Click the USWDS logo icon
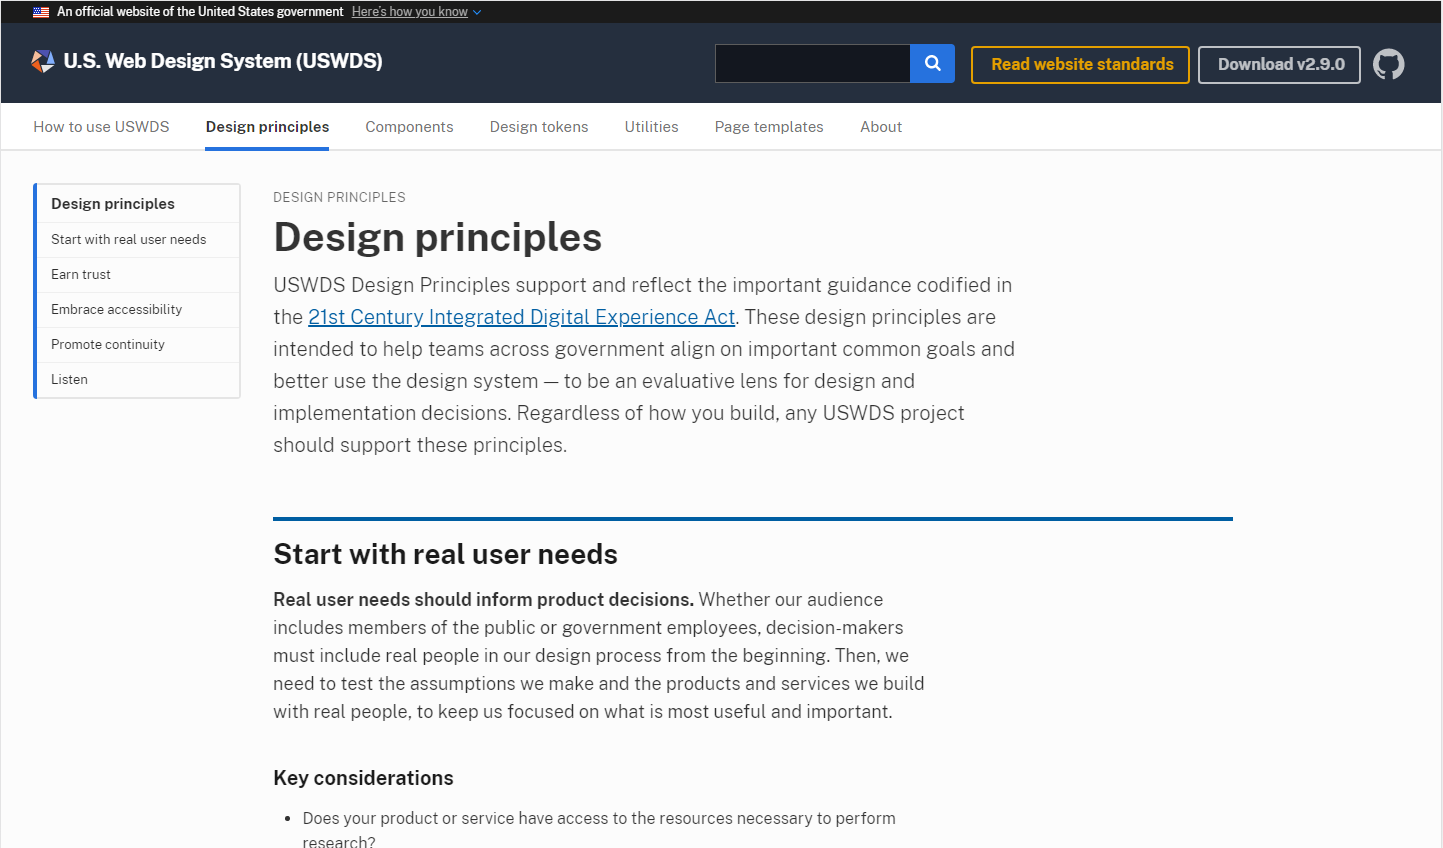The height and width of the screenshot is (848, 1443). (x=43, y=61)
